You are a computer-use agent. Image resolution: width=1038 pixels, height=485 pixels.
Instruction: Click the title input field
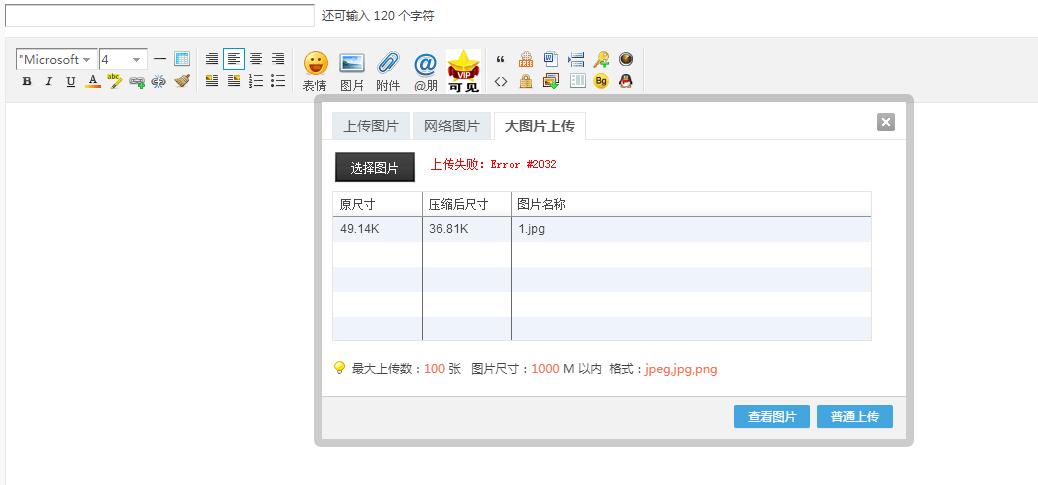tap(160, 15)
